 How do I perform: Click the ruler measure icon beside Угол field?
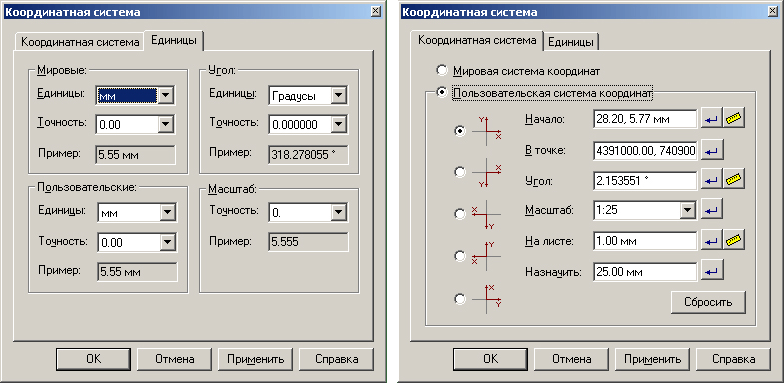point(734,180)
